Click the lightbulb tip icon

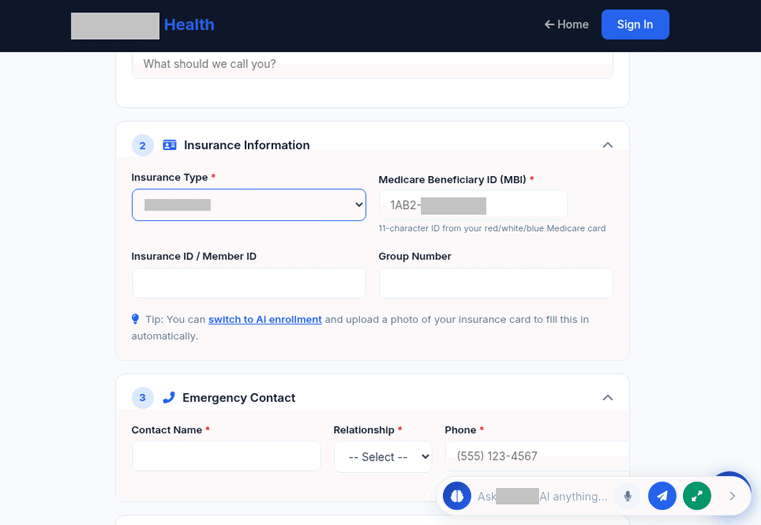[136, 319]
